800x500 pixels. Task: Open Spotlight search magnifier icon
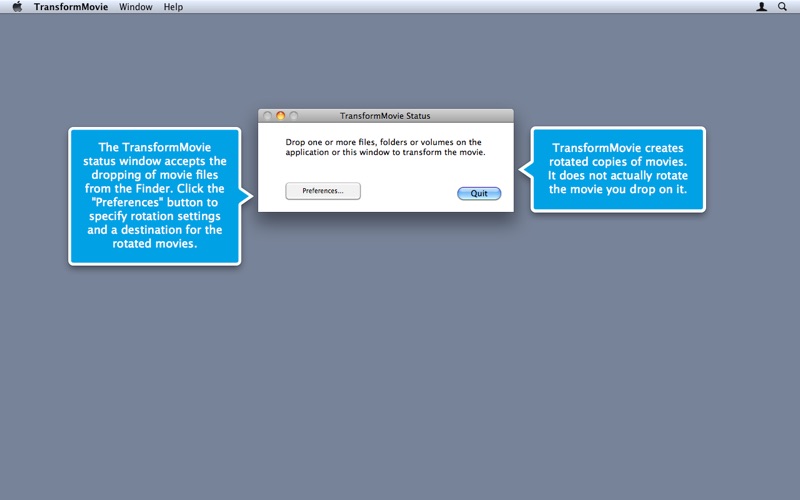782,7
